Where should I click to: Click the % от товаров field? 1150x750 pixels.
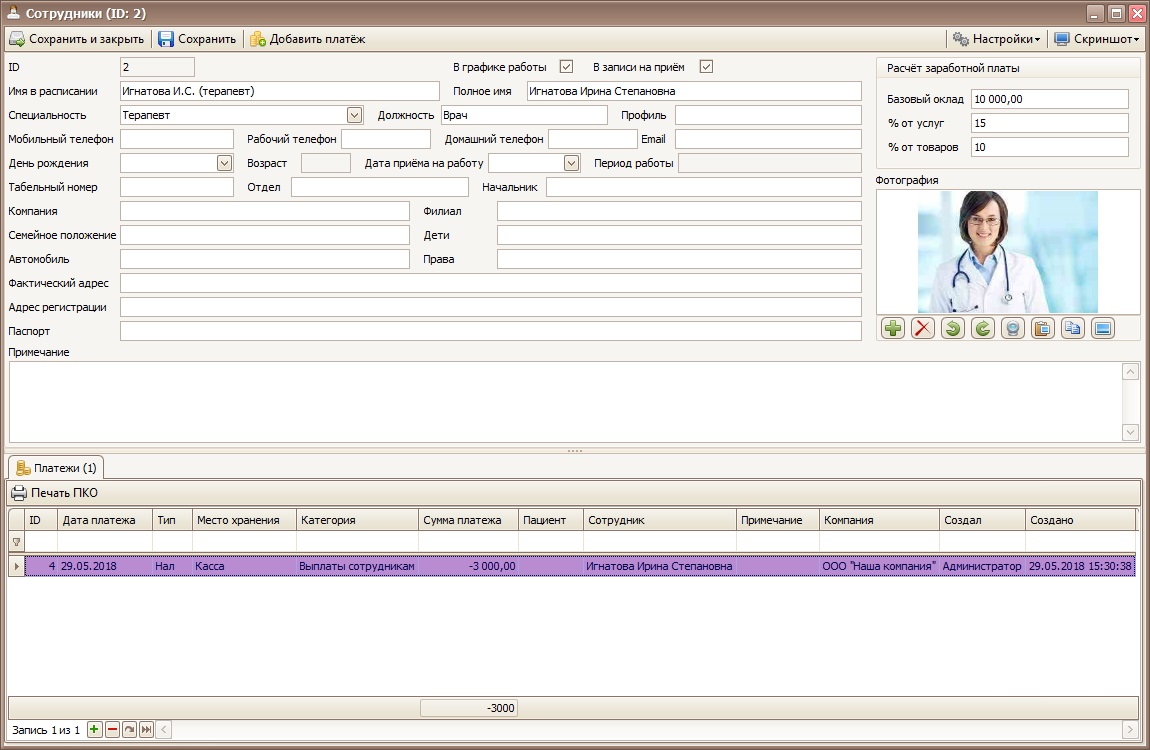[1050, 147]
